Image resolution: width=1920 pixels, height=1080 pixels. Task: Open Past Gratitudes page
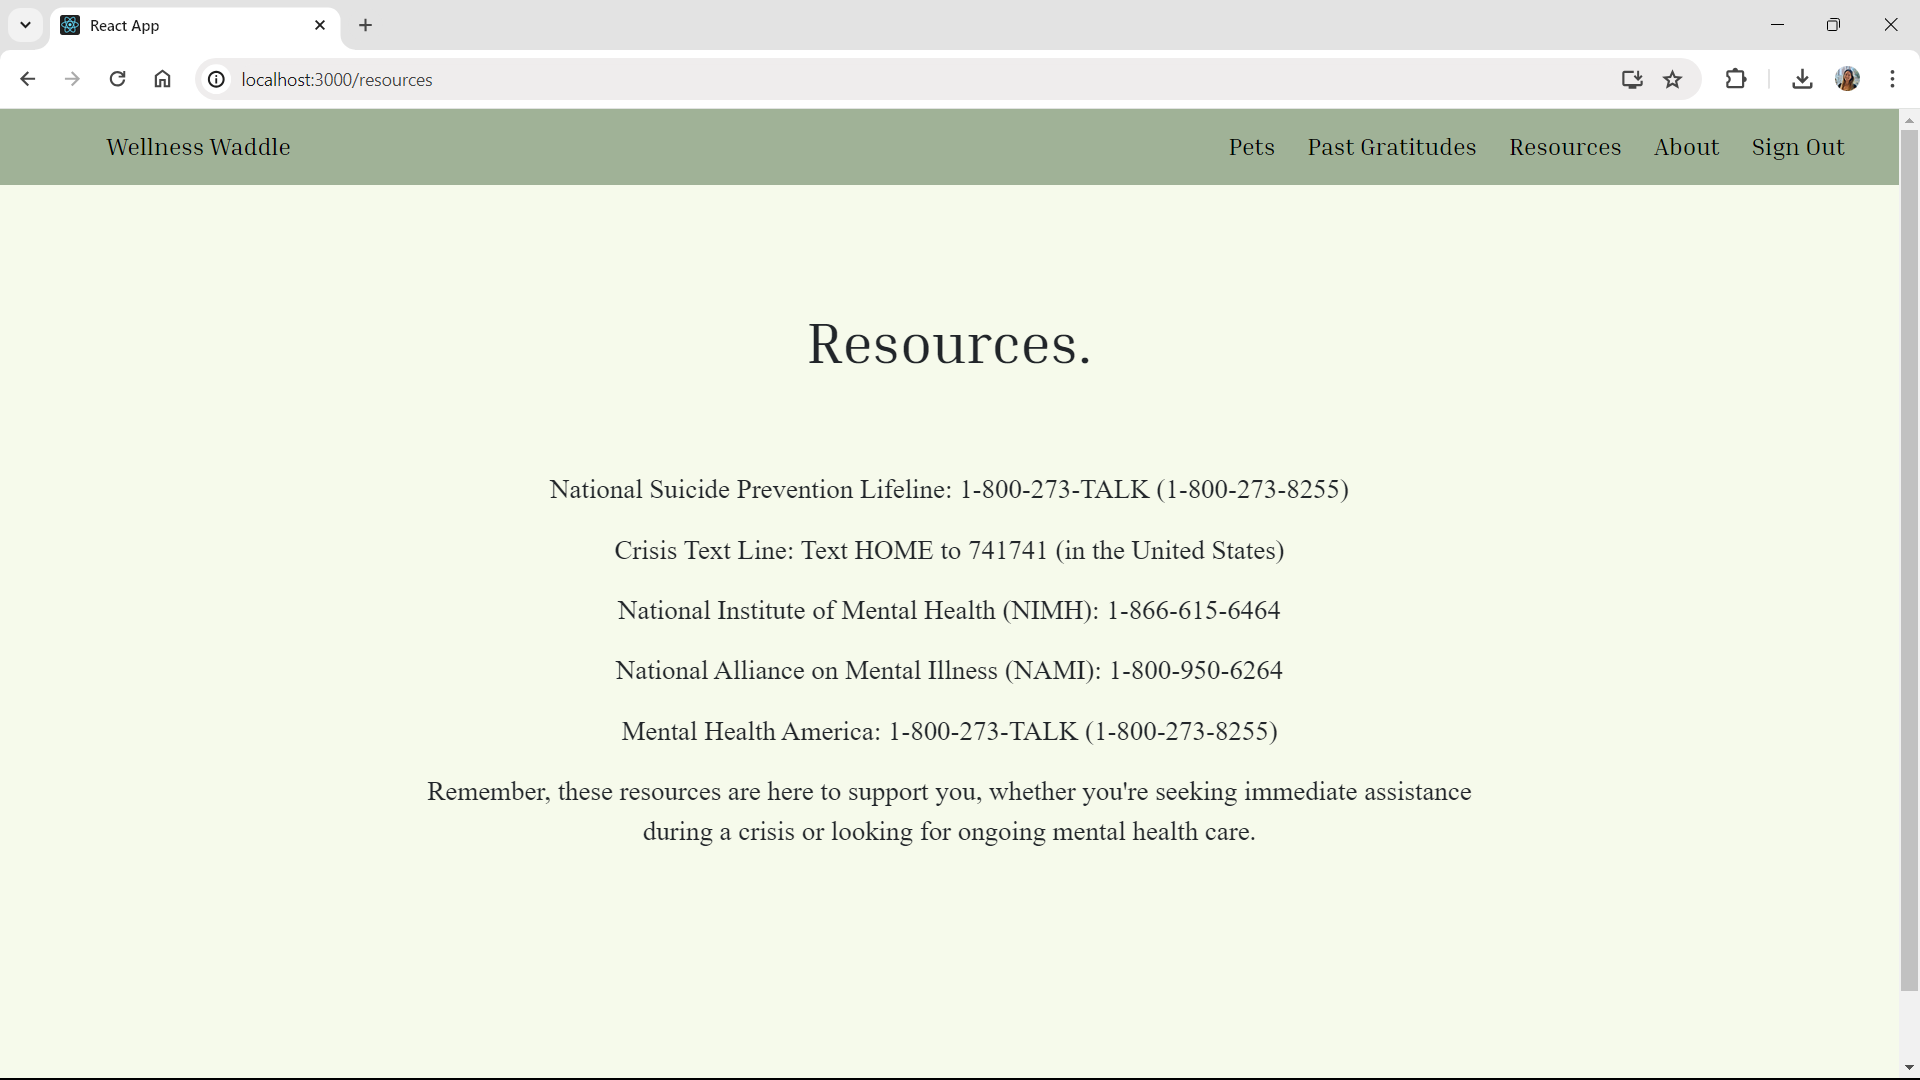point(1391,147)
